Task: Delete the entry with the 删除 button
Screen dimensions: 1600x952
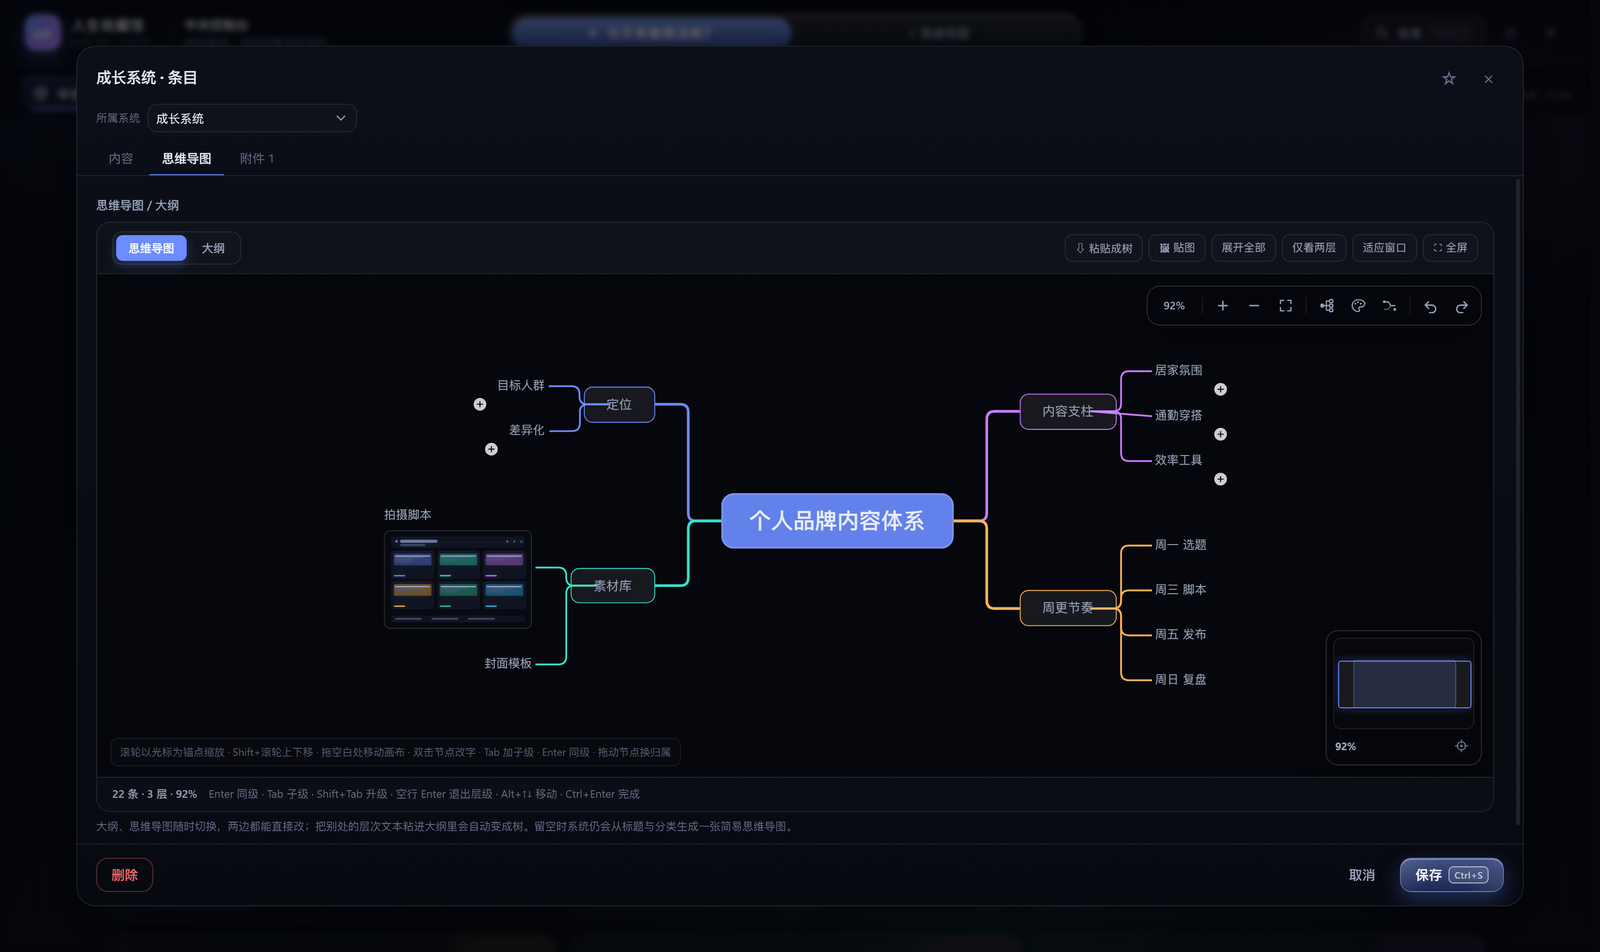Action: 125,875
